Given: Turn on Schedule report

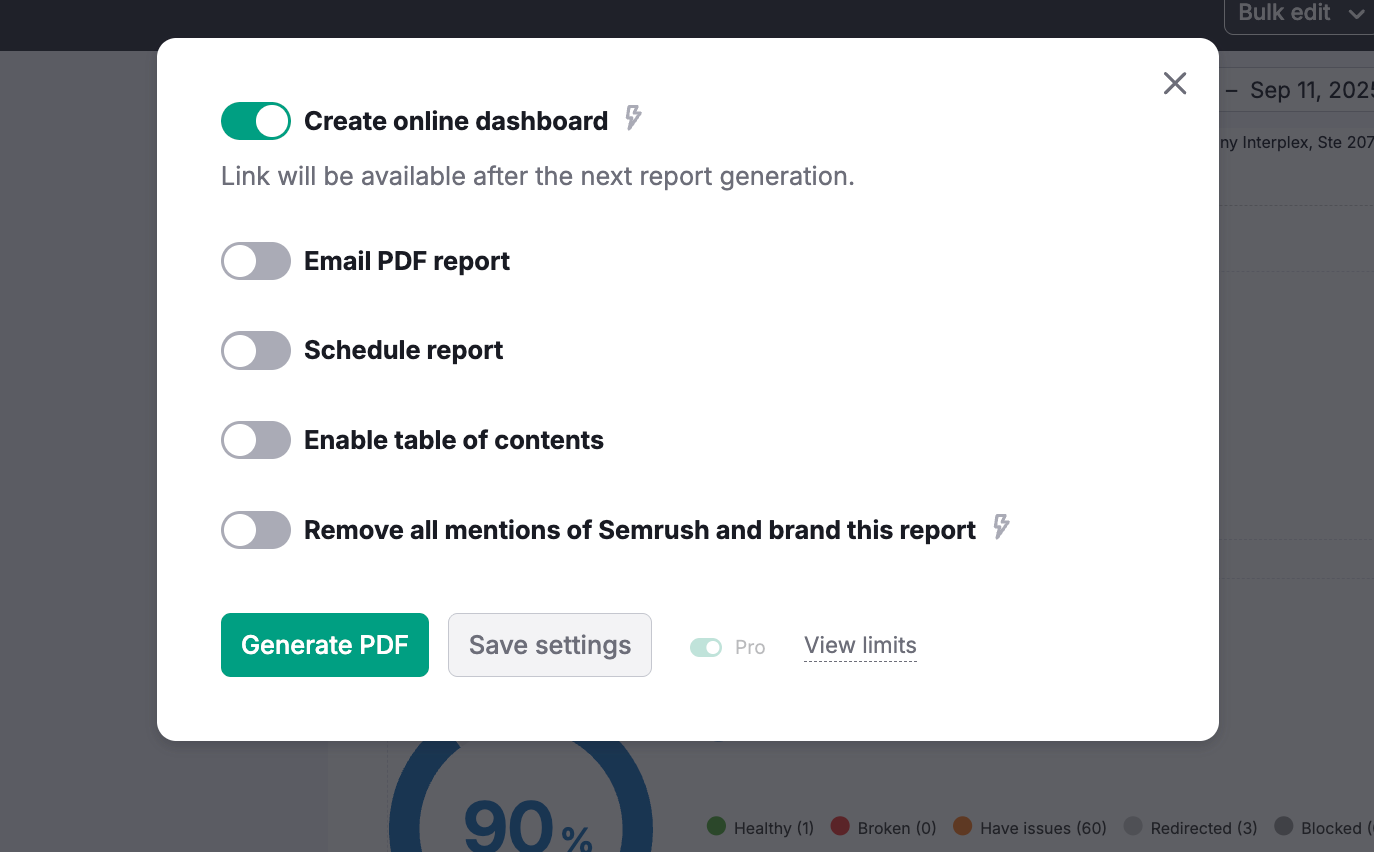Looking at the screenshot, I should 255,350.
